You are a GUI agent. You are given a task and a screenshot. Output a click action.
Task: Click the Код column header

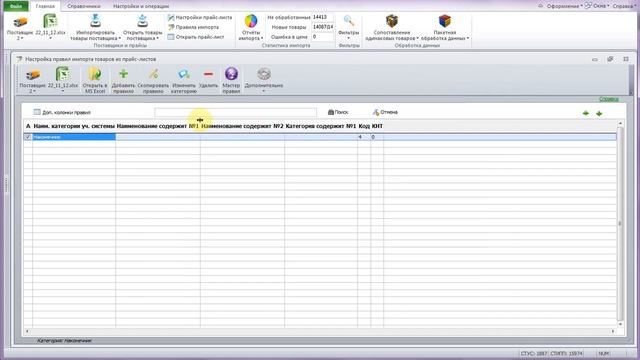click(364, 126)
